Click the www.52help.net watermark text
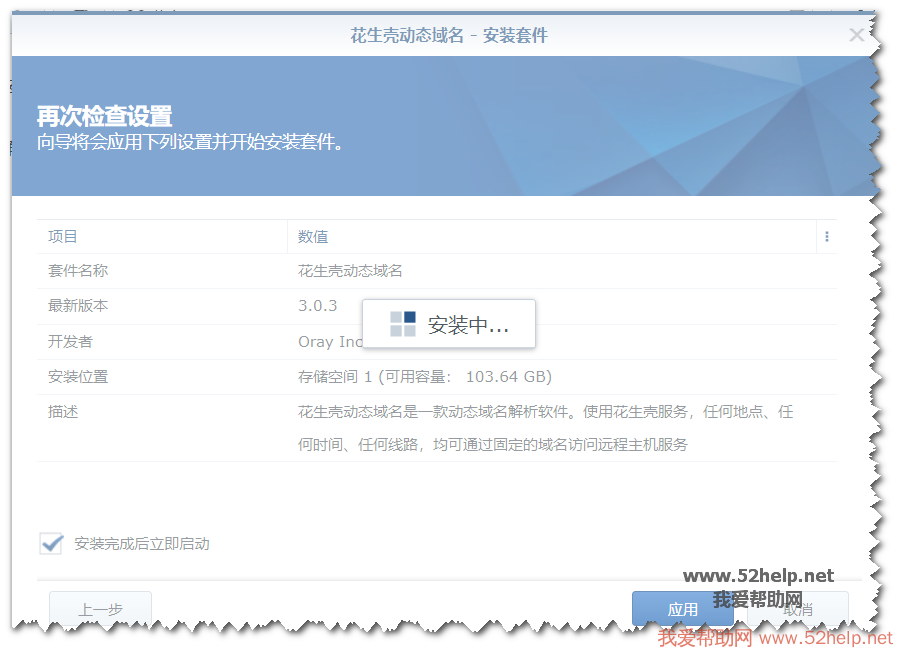The height and width of the screenshot is (649, 899). click(758, 576)
